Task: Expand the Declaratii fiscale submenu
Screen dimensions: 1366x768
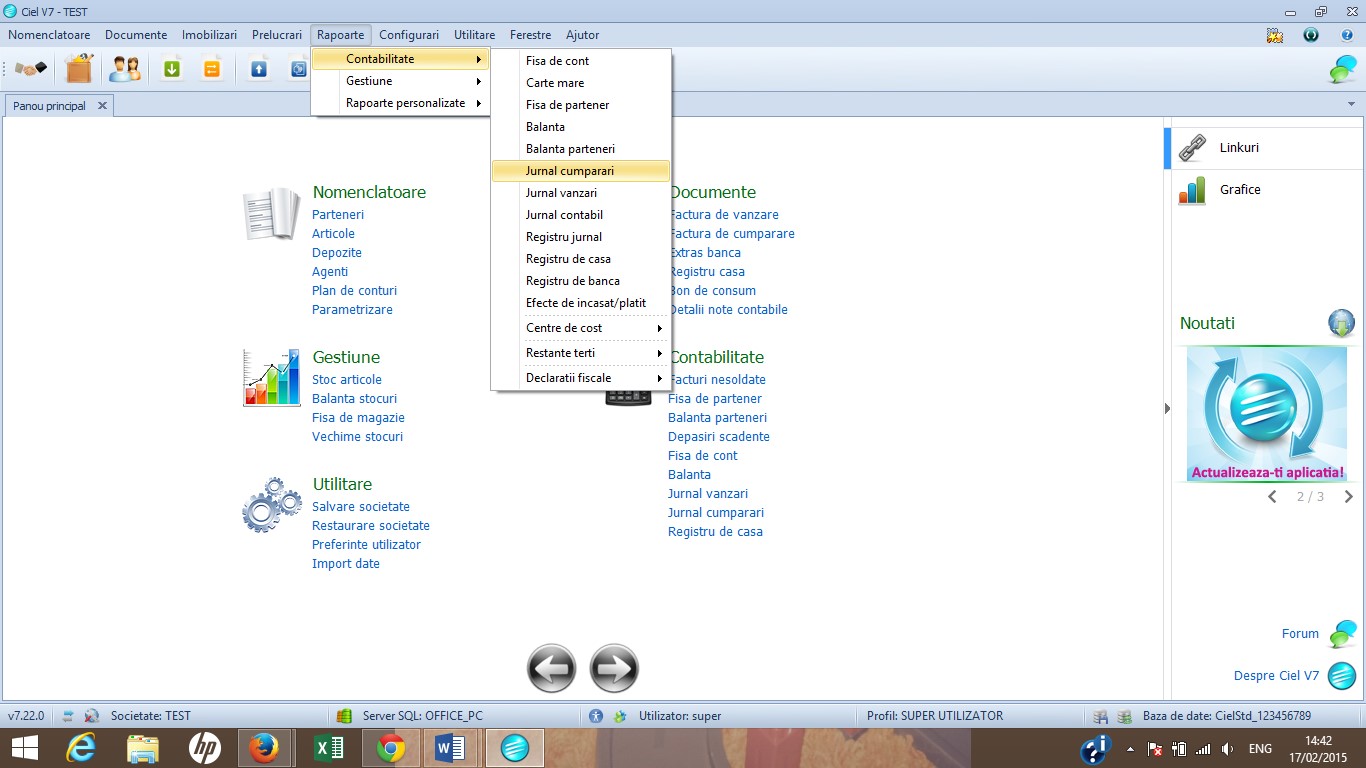Action: [x=581, y=378]
